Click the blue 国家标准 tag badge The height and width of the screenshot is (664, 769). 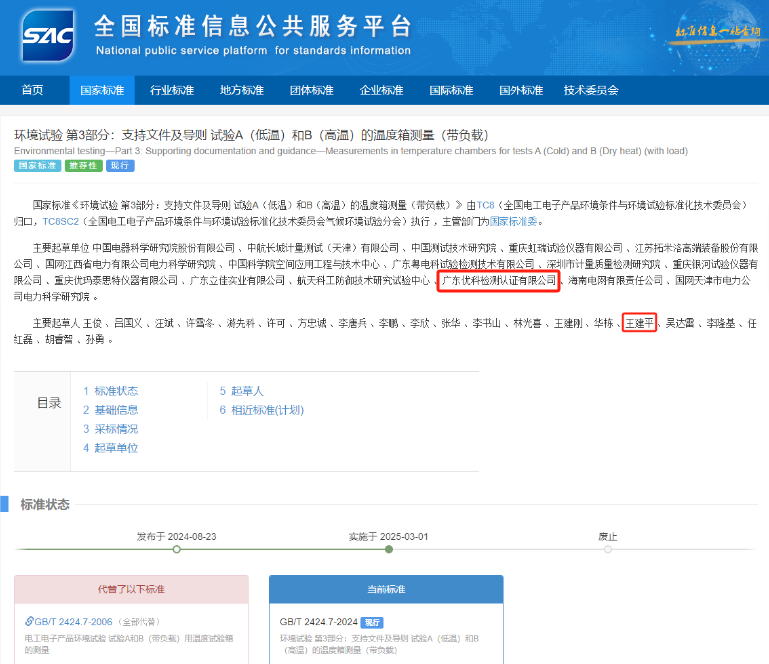37,165
